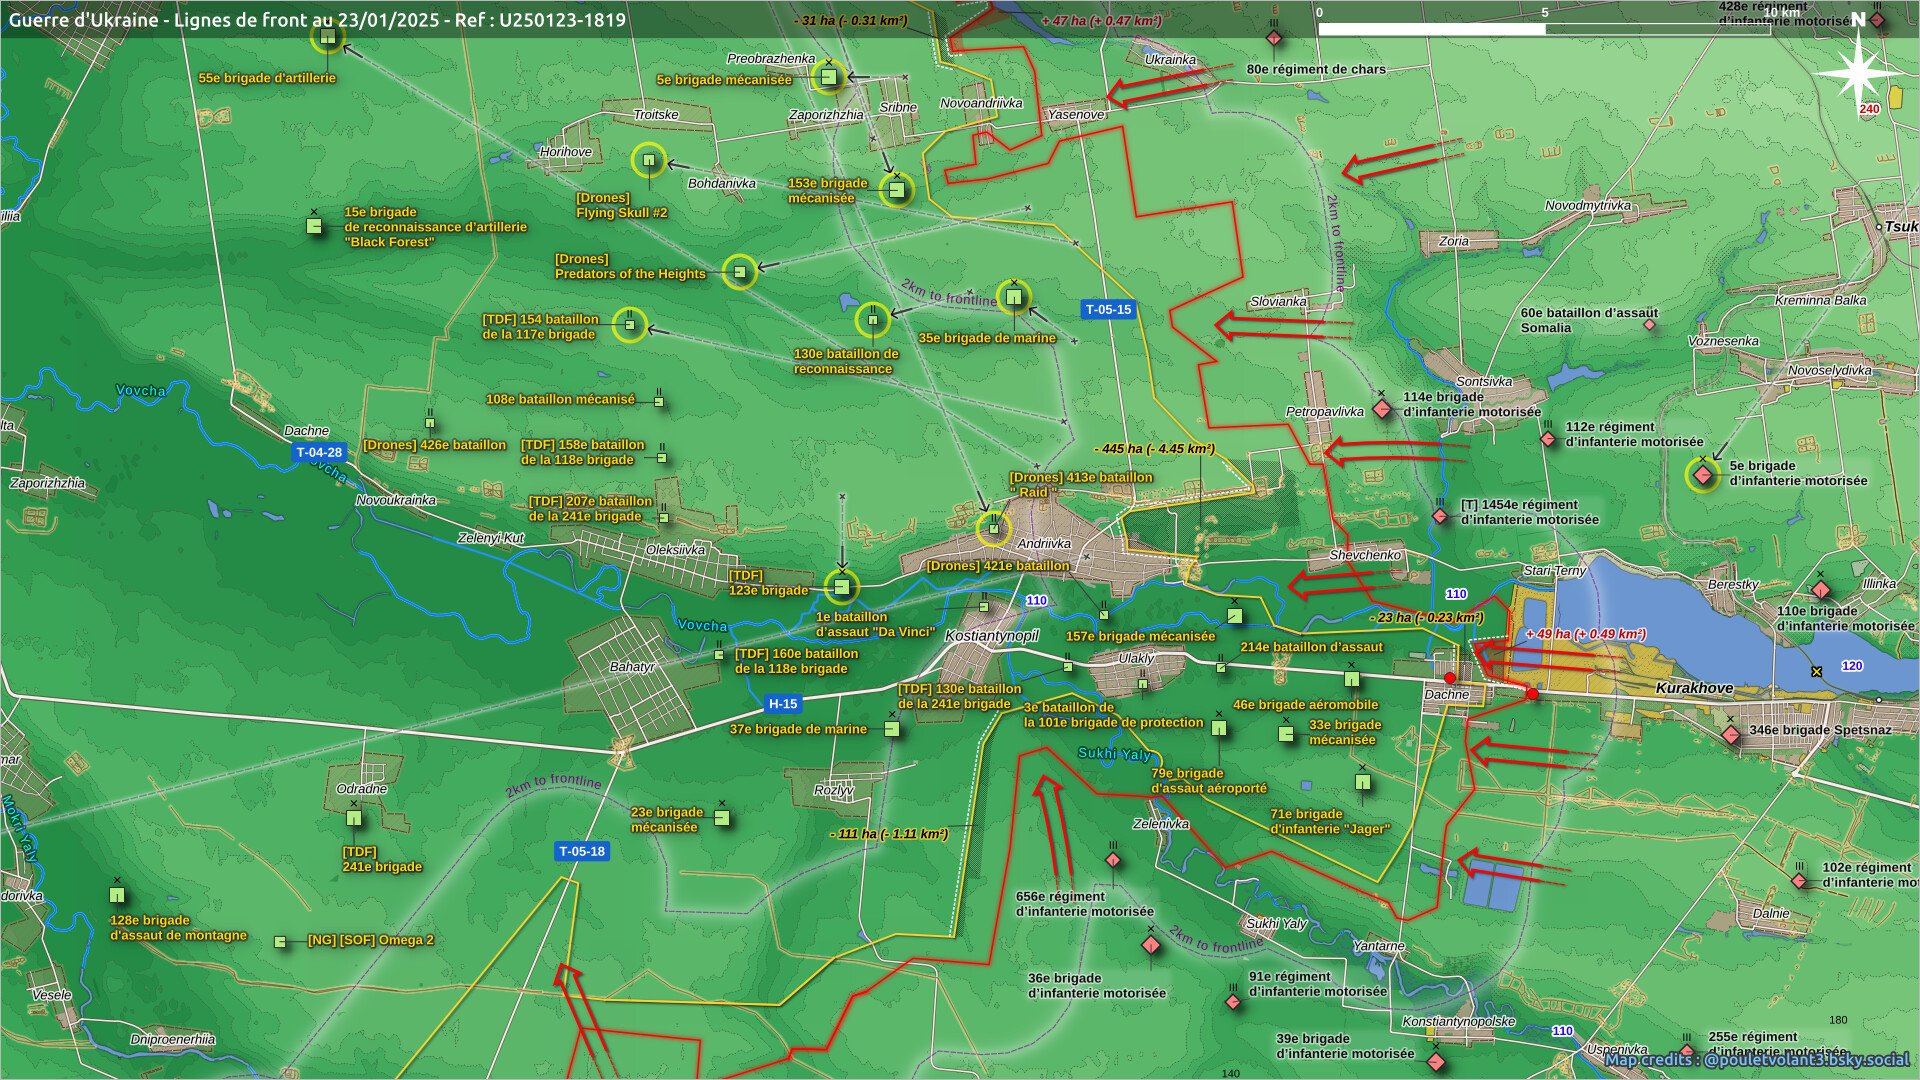
Task: Select the 80e régiment de chars diamond marker
Action: pos(1273,39)
